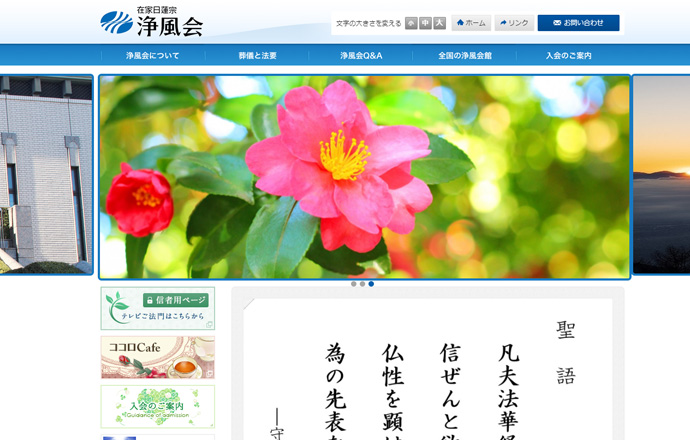
Task: Select second slideshow indicator dot
Action: [362, 284]
